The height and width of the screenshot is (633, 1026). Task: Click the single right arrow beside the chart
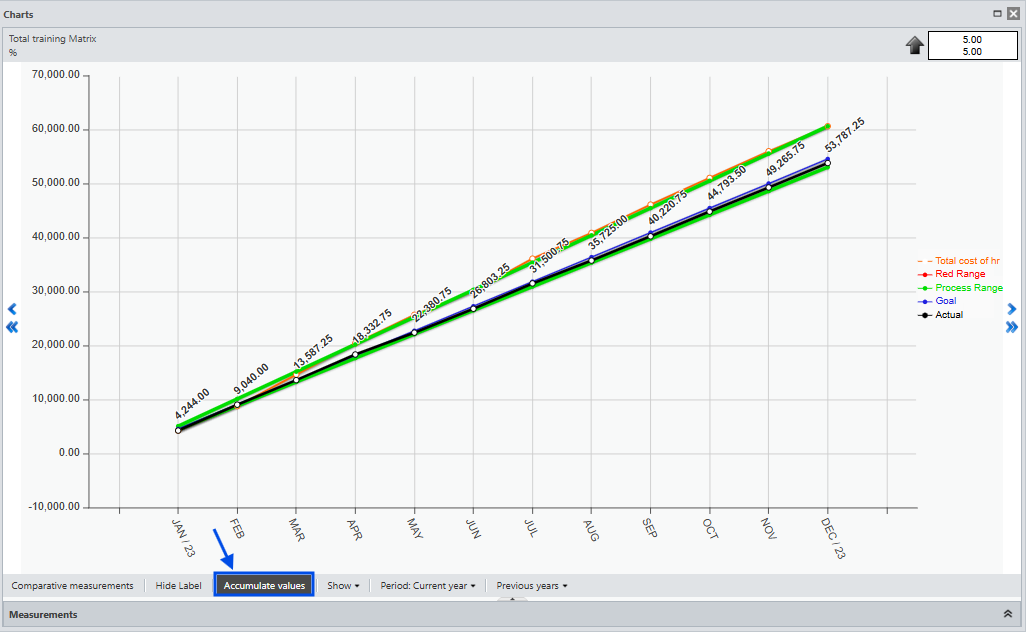coord(1011,309)
